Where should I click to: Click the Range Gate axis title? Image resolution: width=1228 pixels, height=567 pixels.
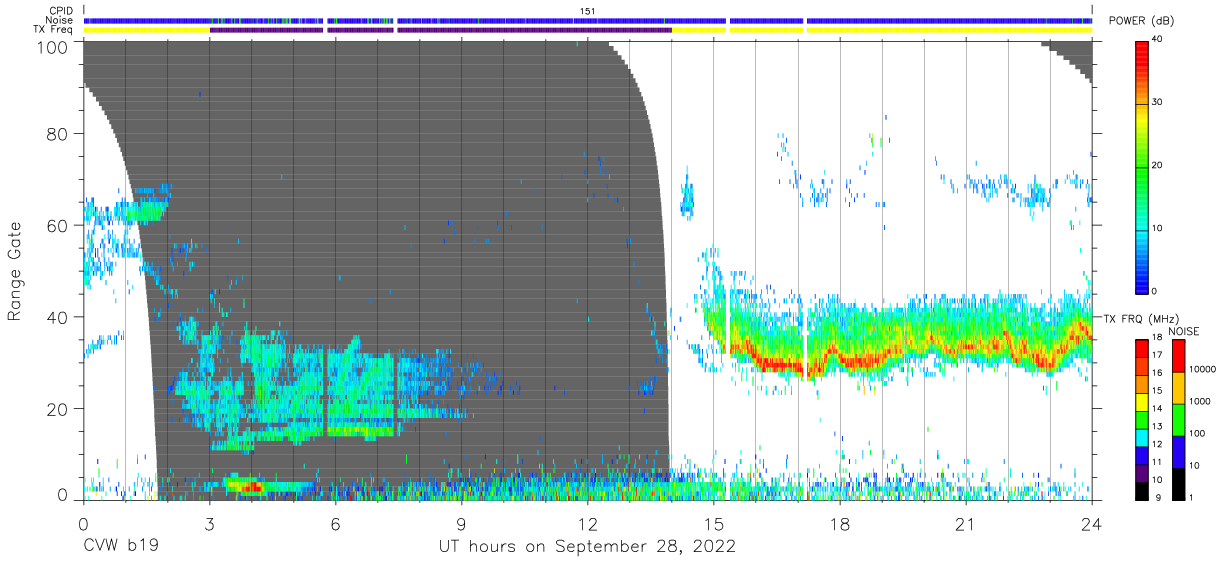(x=15, y=271)
